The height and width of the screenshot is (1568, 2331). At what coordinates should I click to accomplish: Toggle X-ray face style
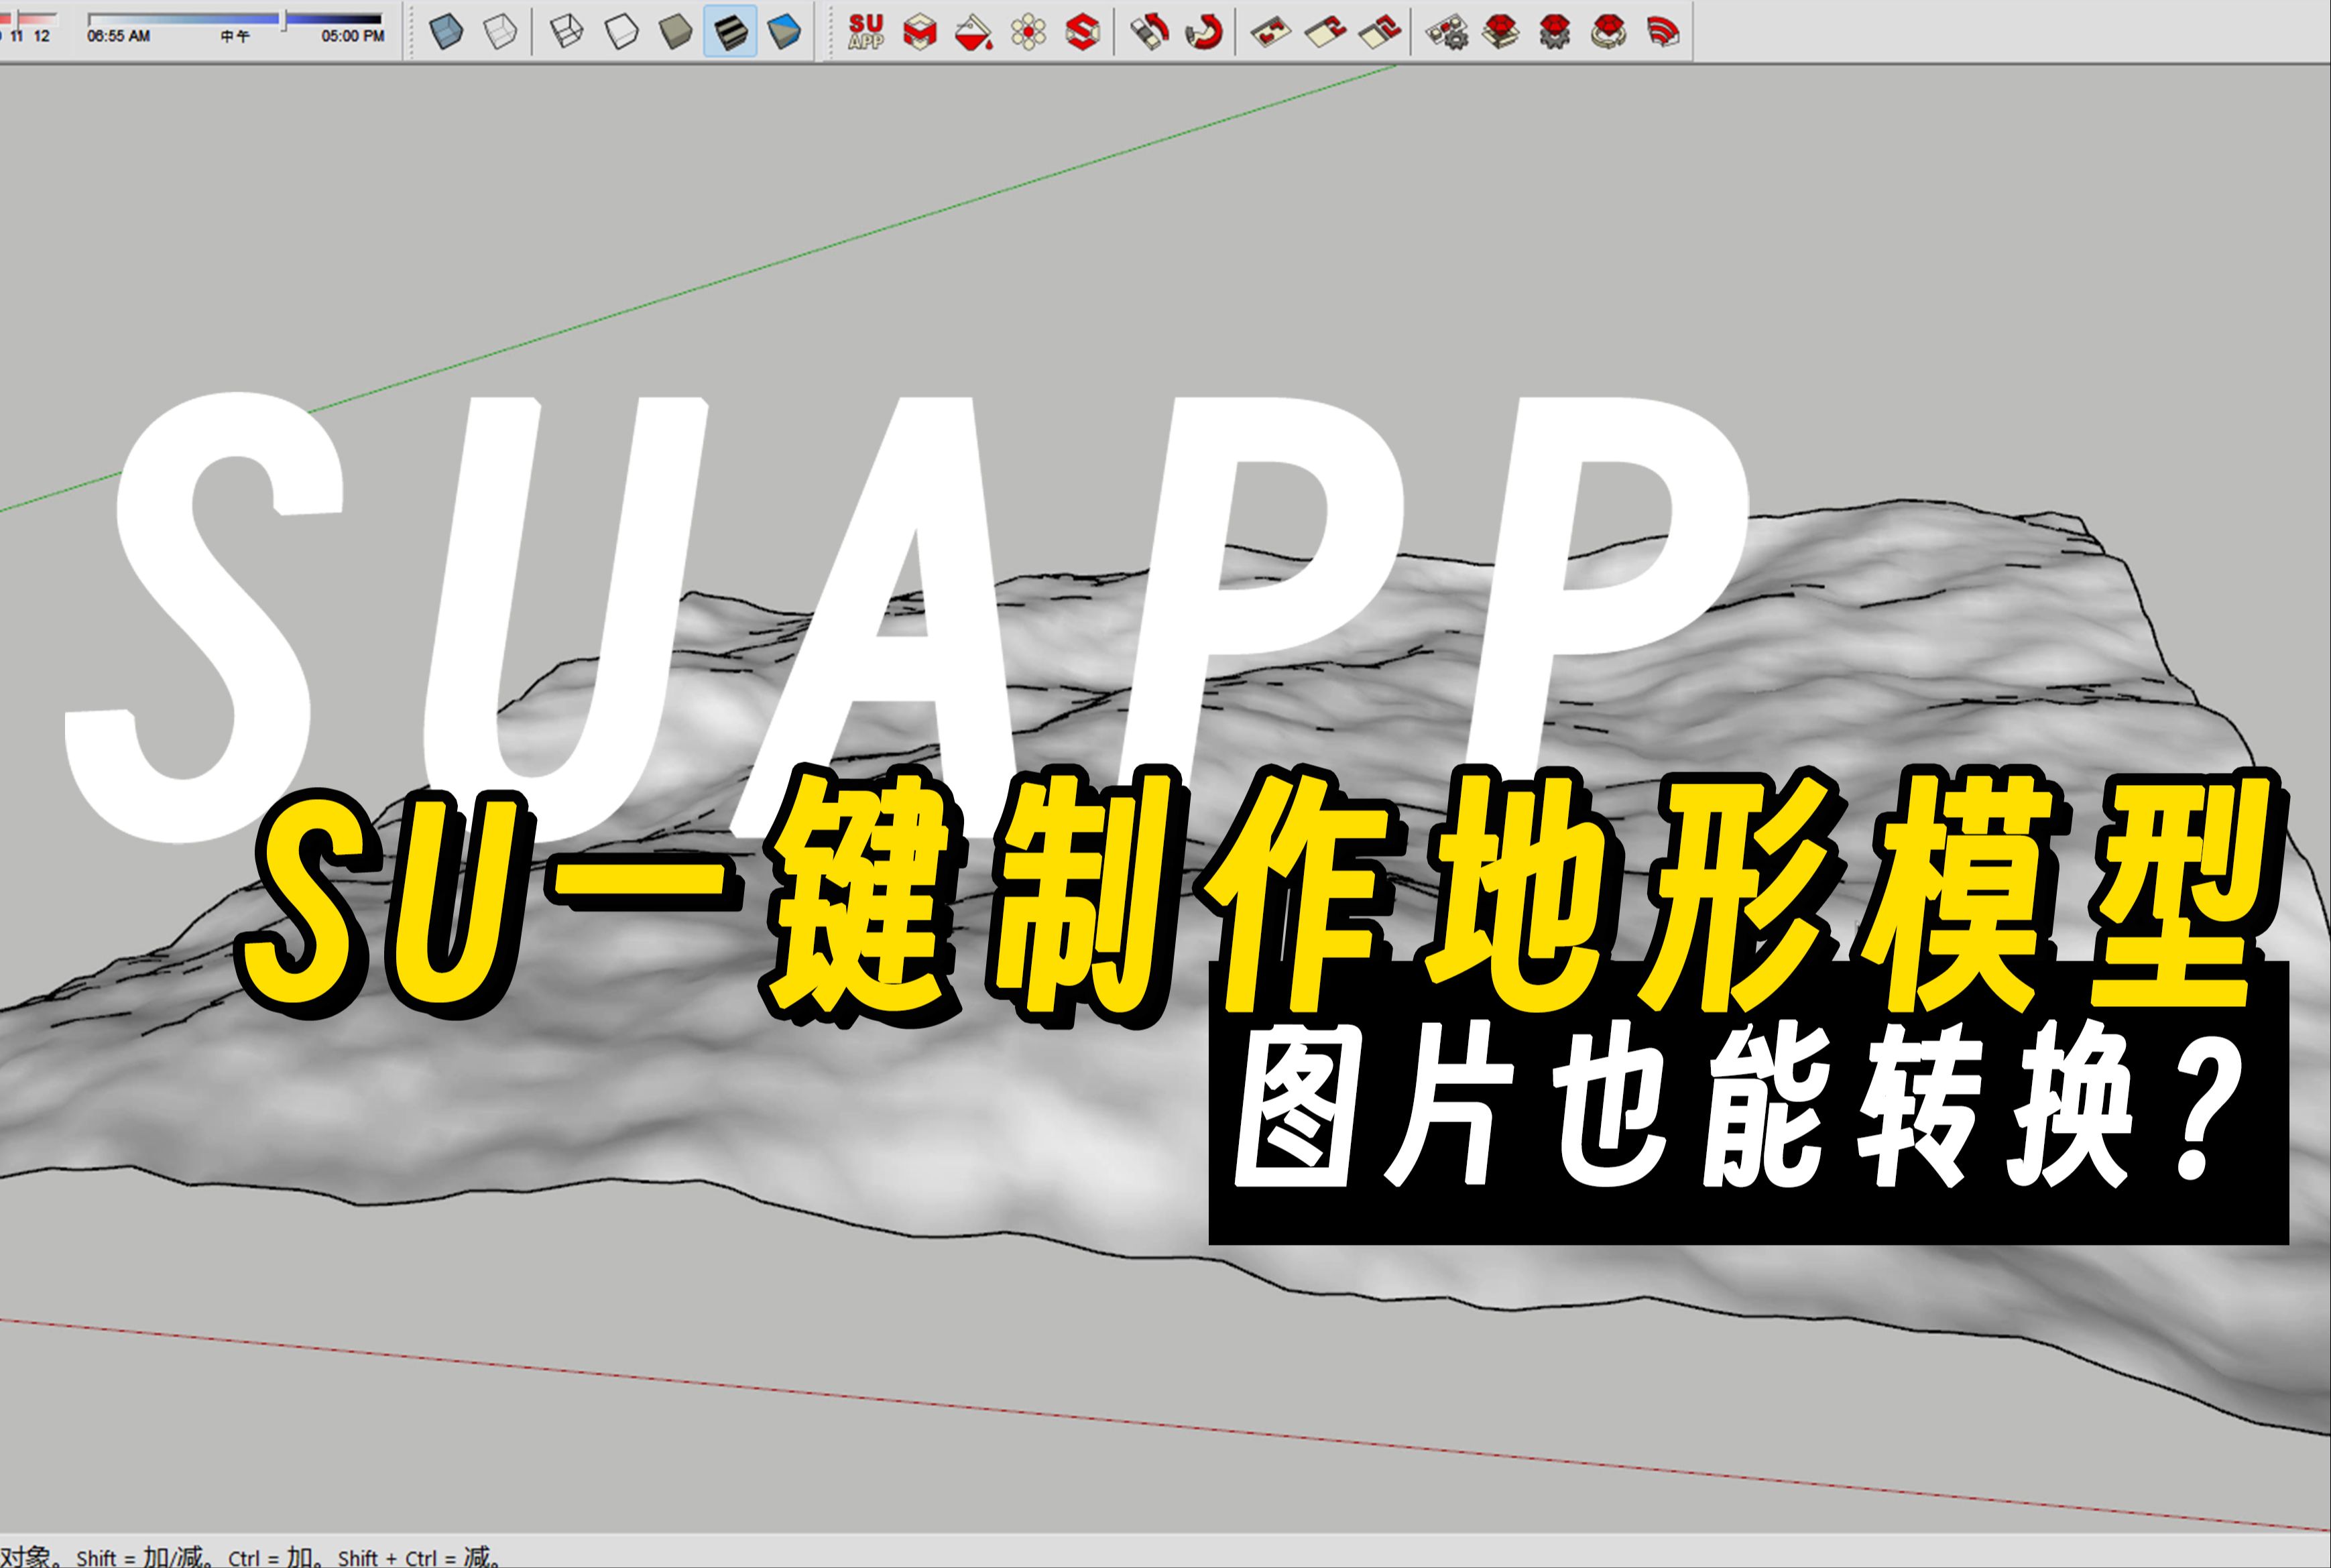click(x=446, y=32)
